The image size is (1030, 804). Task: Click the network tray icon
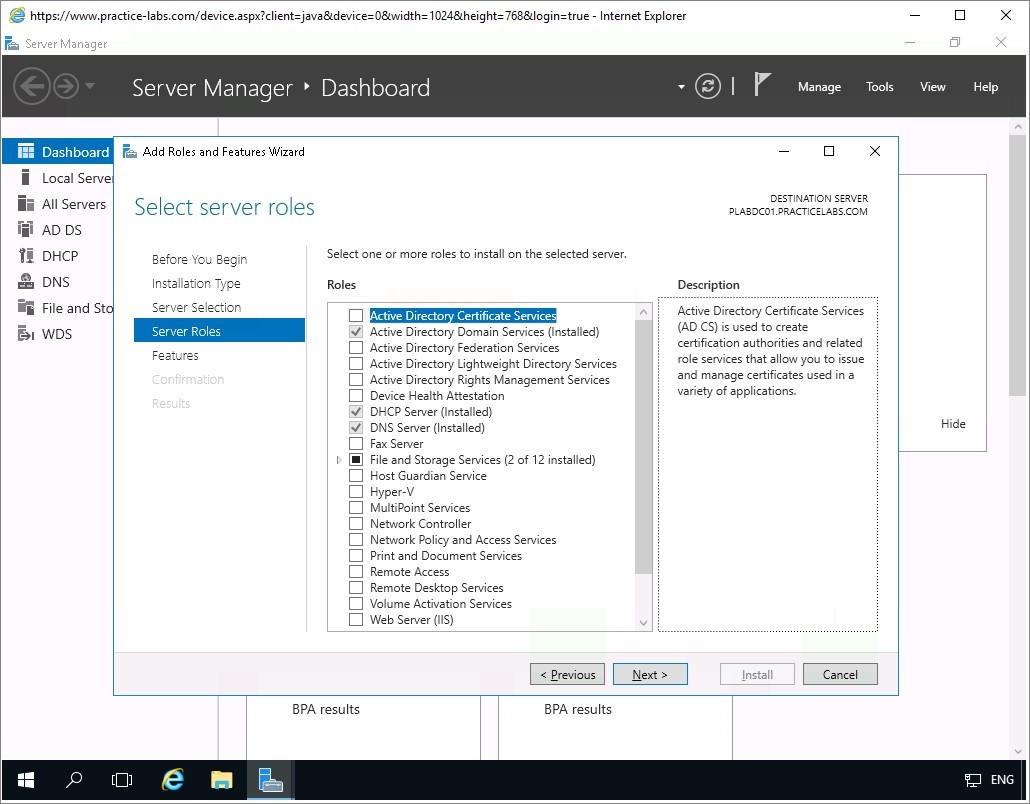point(972,780)
